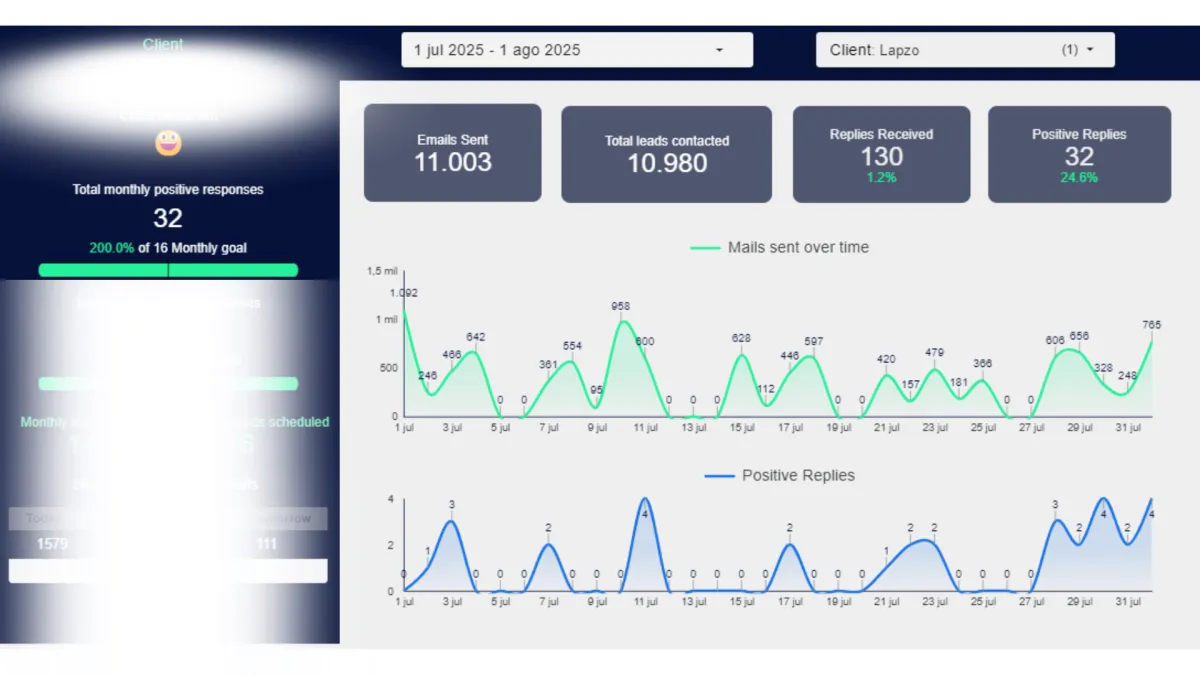
Task: Click the smiley face emoji icon
Action: (x=168, y=143)
